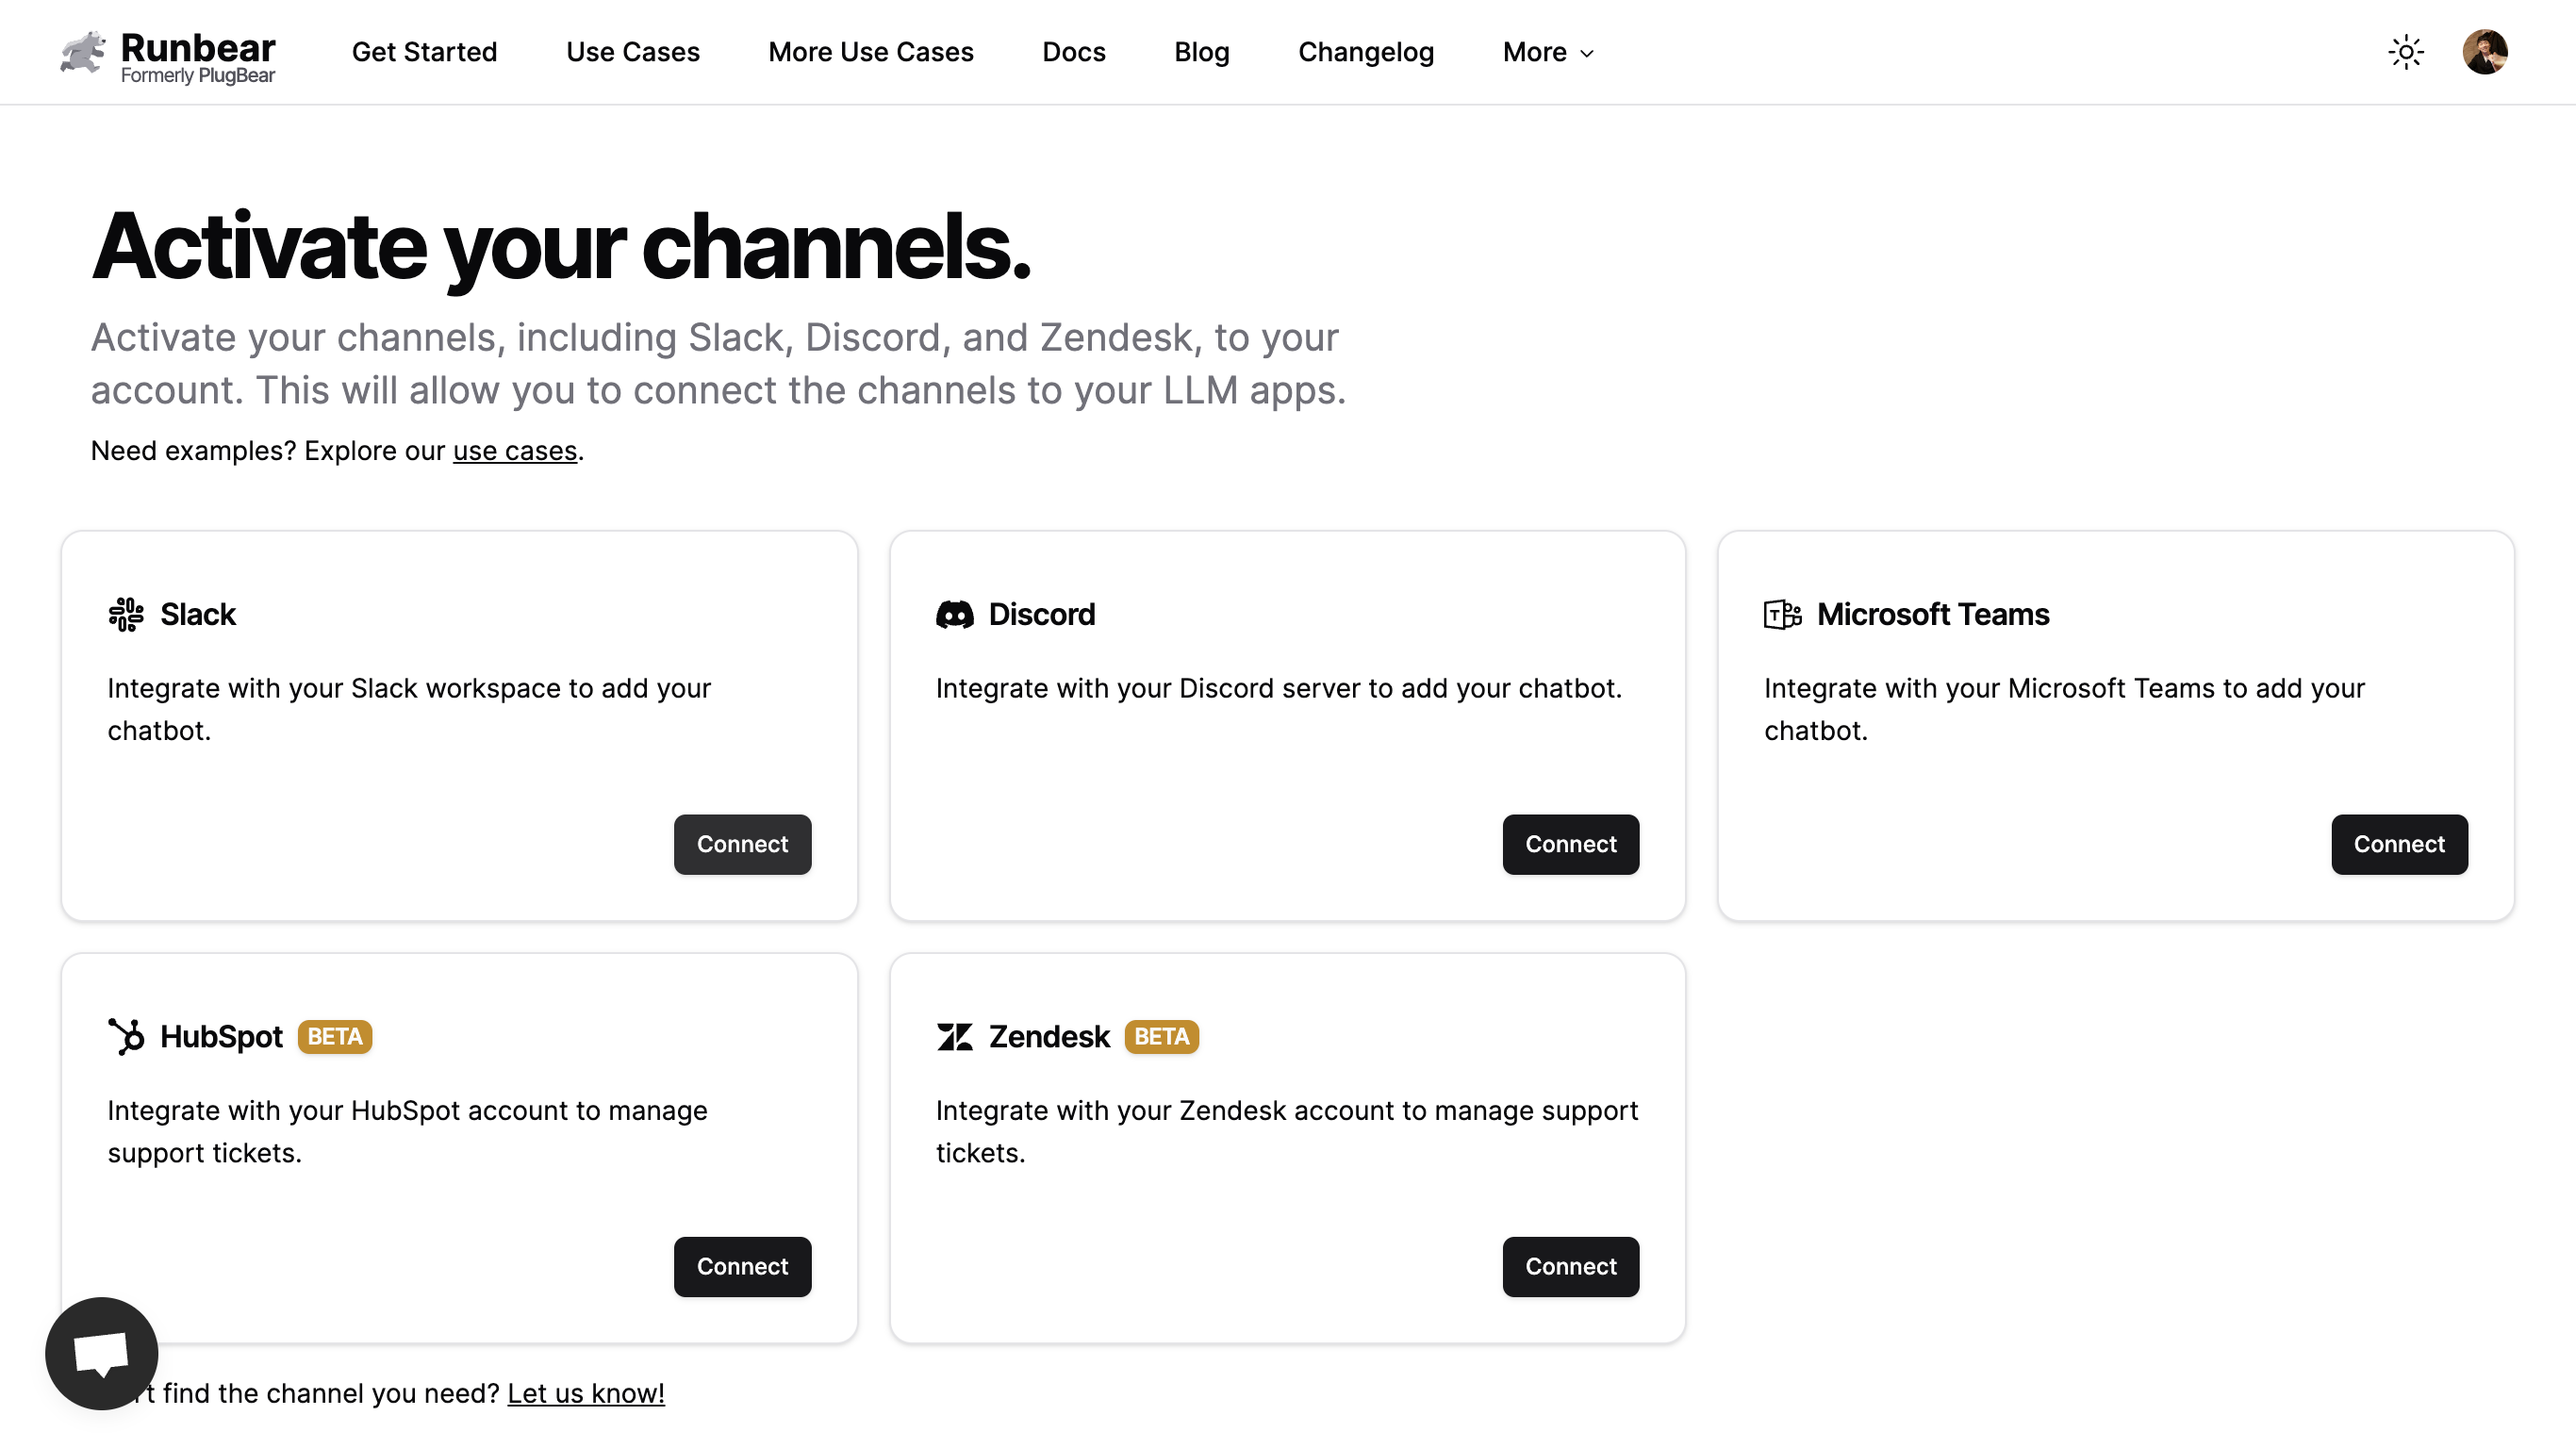
Task: Connect the Zendesk account
Action: click(x=1570, y=1267)
